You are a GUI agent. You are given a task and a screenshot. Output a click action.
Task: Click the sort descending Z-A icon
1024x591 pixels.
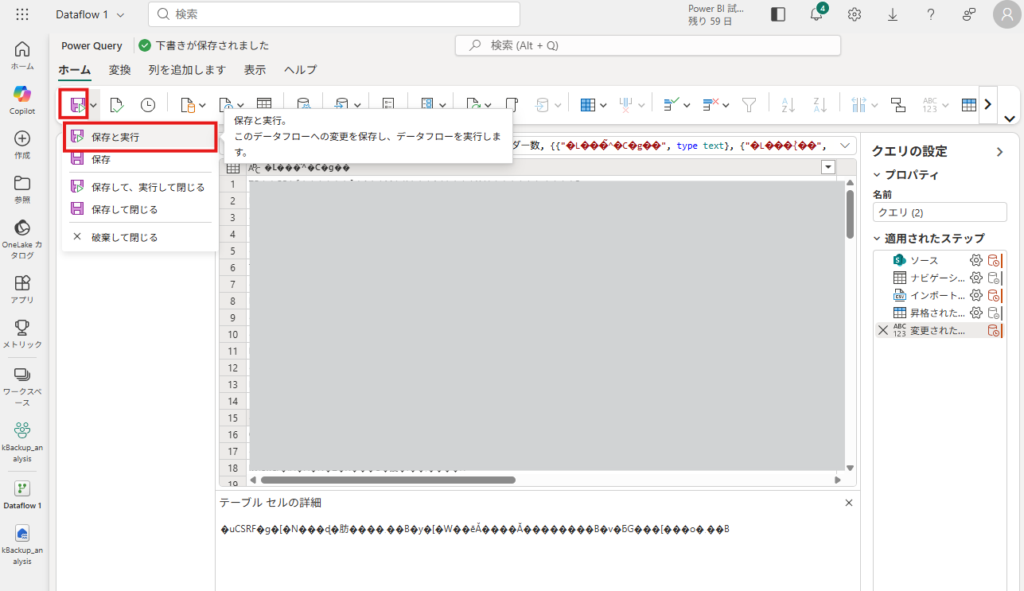(819, 105)
